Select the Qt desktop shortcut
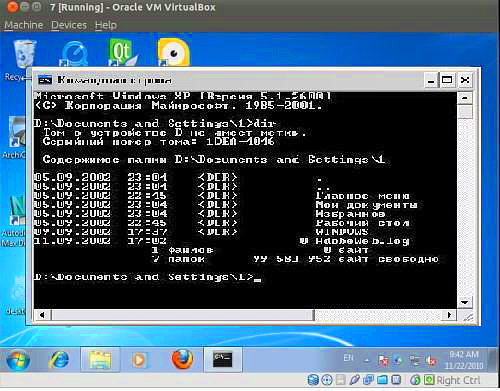 point(122,52)
